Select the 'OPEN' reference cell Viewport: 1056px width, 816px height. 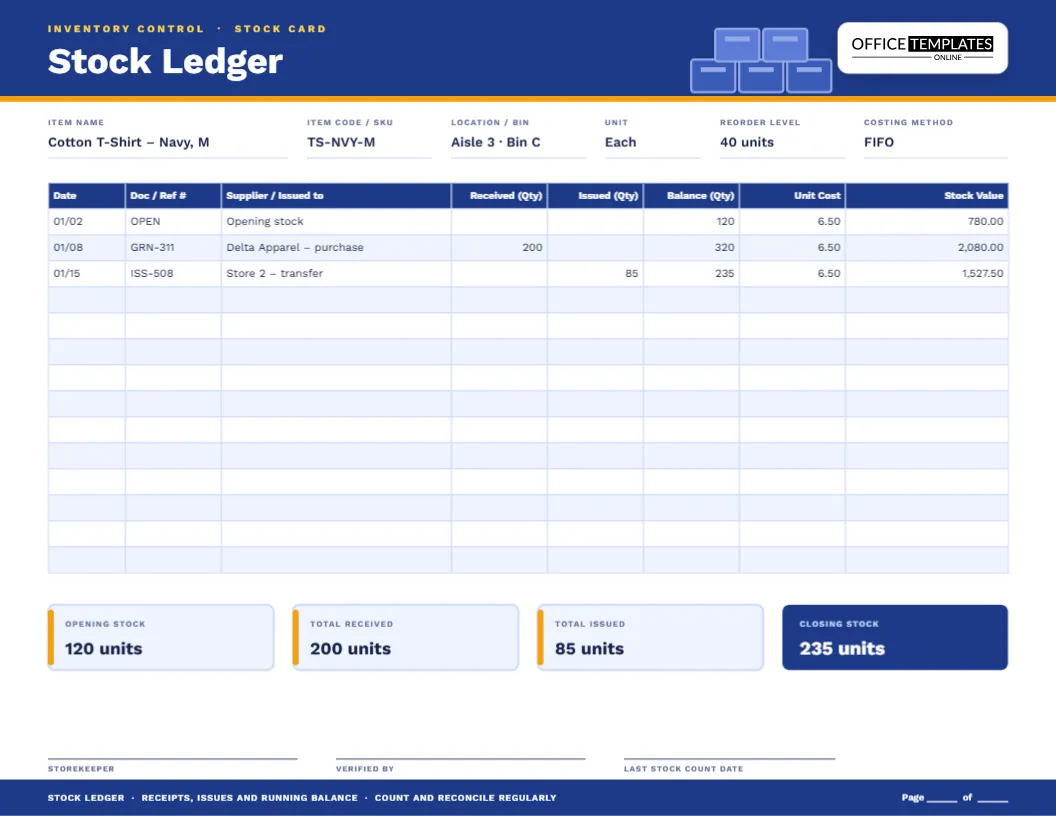point(173,222)
